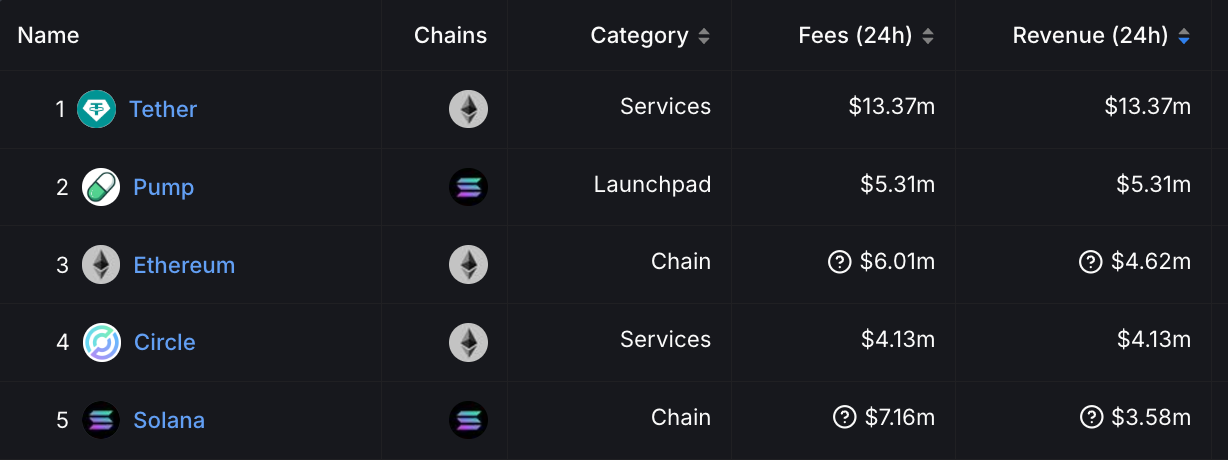1228x460 pixels.
Task: Click the Name column header
Action: pyautogui.click(x=48, y=36)
